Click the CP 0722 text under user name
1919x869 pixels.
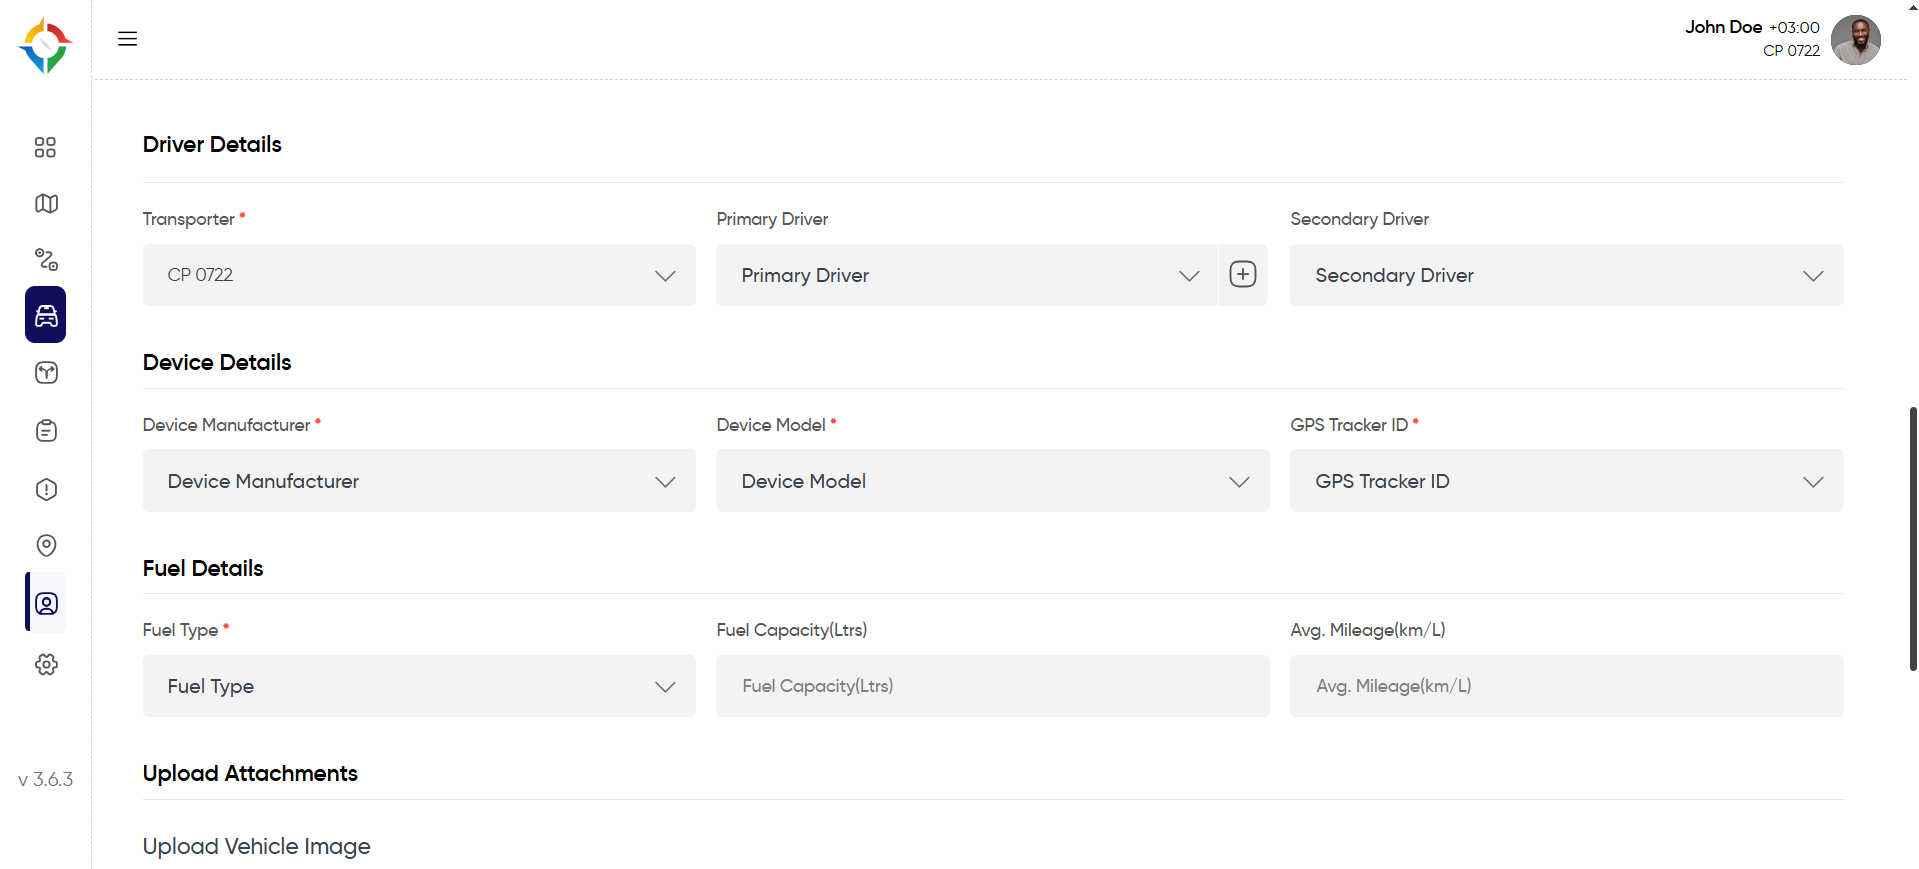point(1791,51)
